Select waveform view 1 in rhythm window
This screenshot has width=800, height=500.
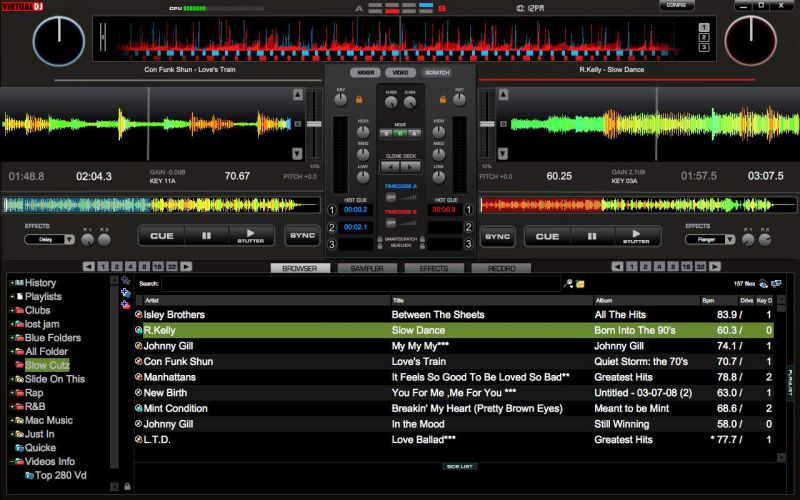pyautogui.click(x=704, y=27)
